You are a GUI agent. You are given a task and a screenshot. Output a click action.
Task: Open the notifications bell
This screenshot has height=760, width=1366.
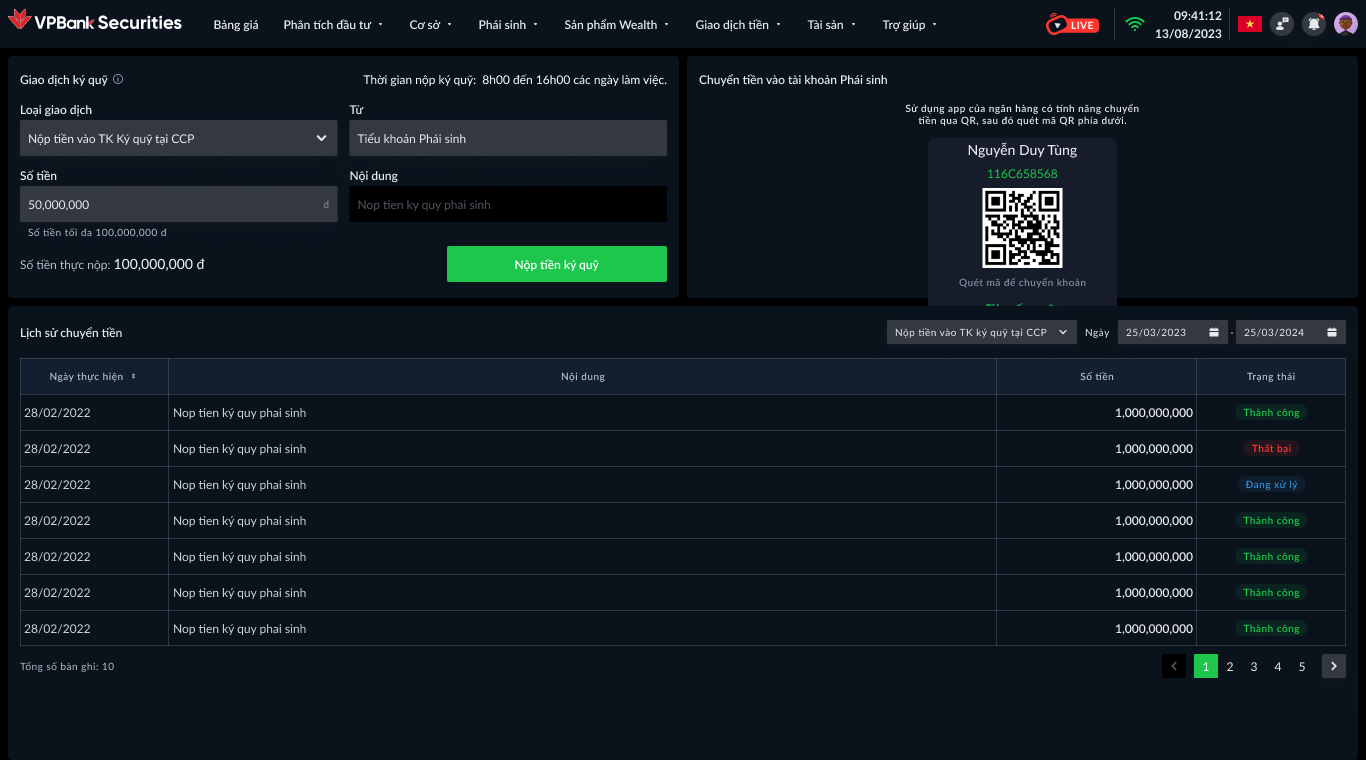1314,24
